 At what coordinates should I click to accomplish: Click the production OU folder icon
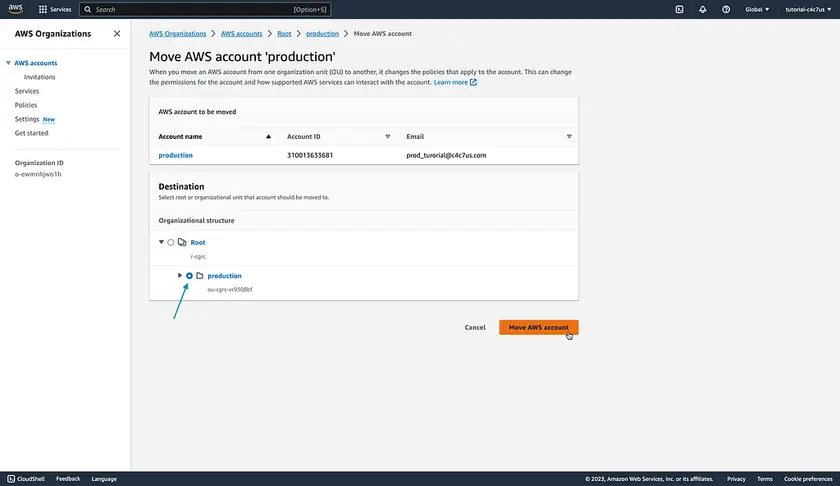(x=200, y=275)
